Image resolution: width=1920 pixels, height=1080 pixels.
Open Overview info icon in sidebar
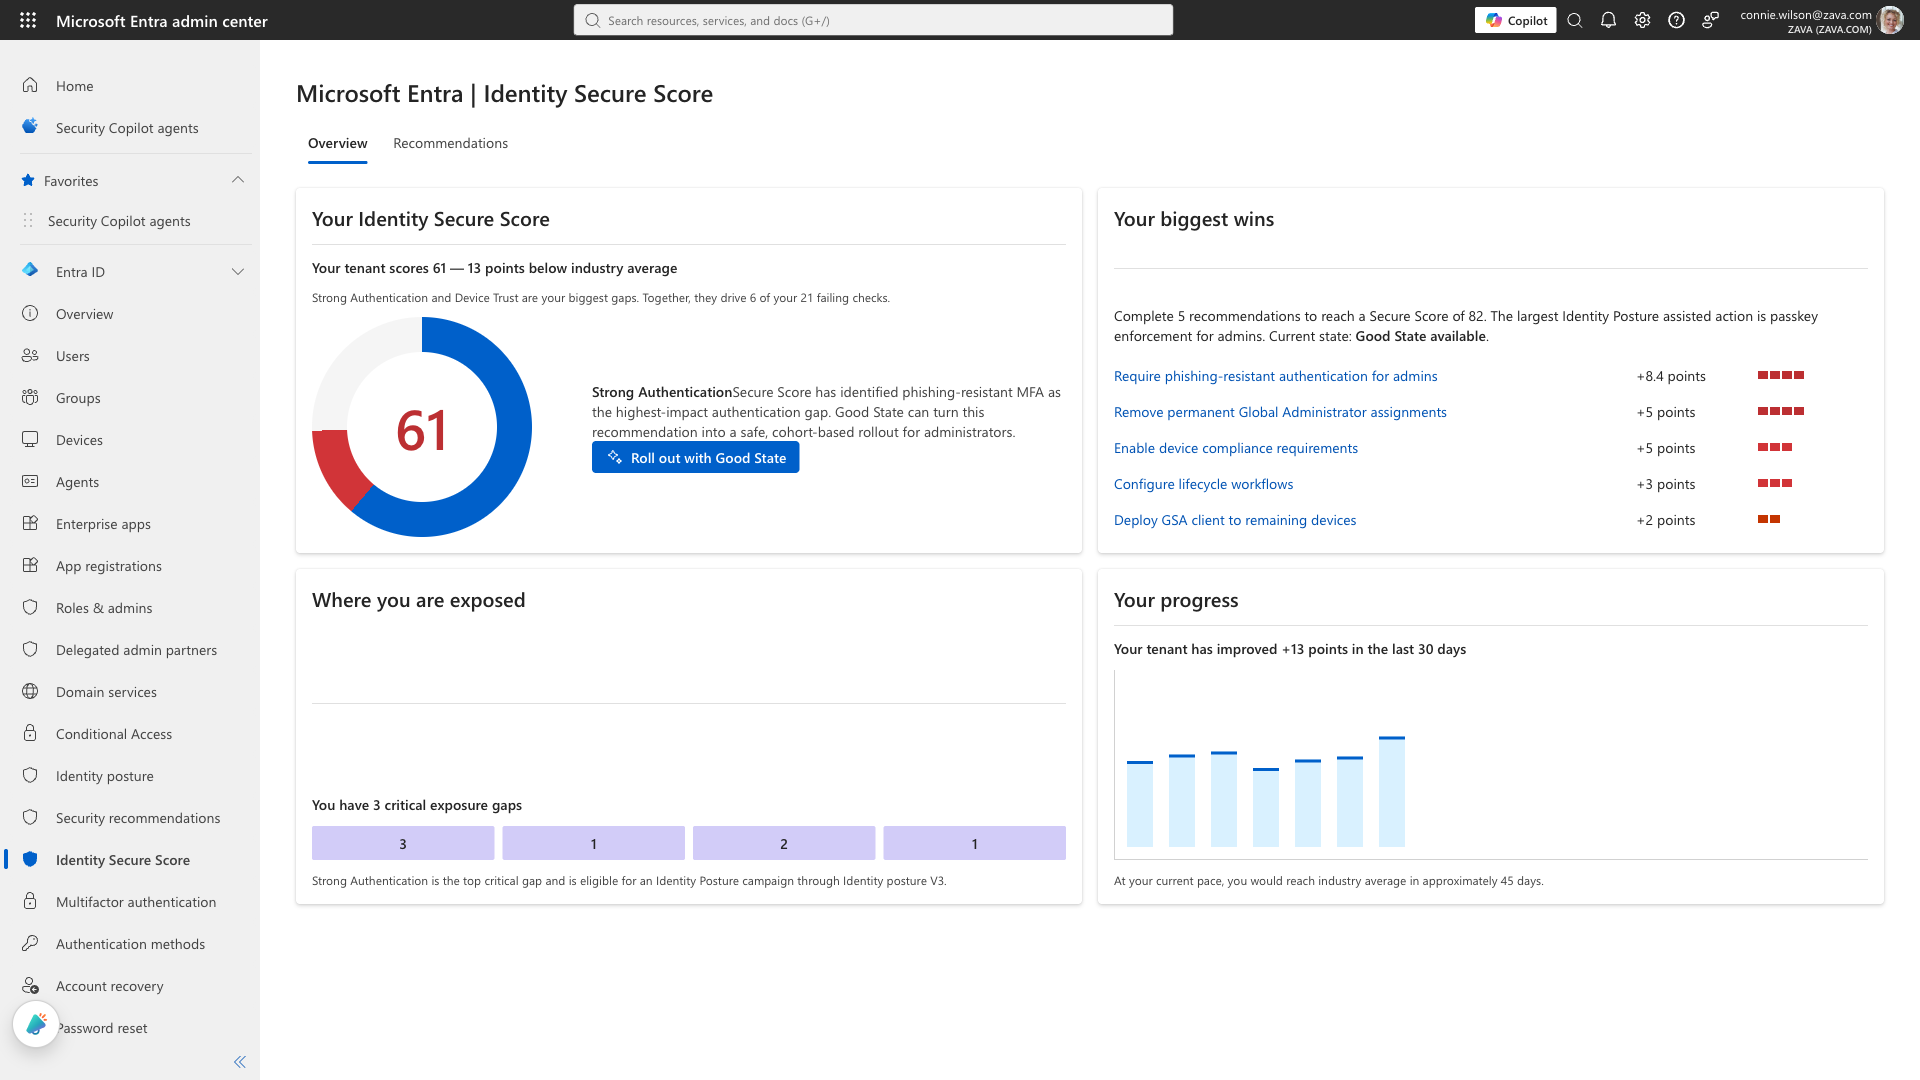coord(30,313)
